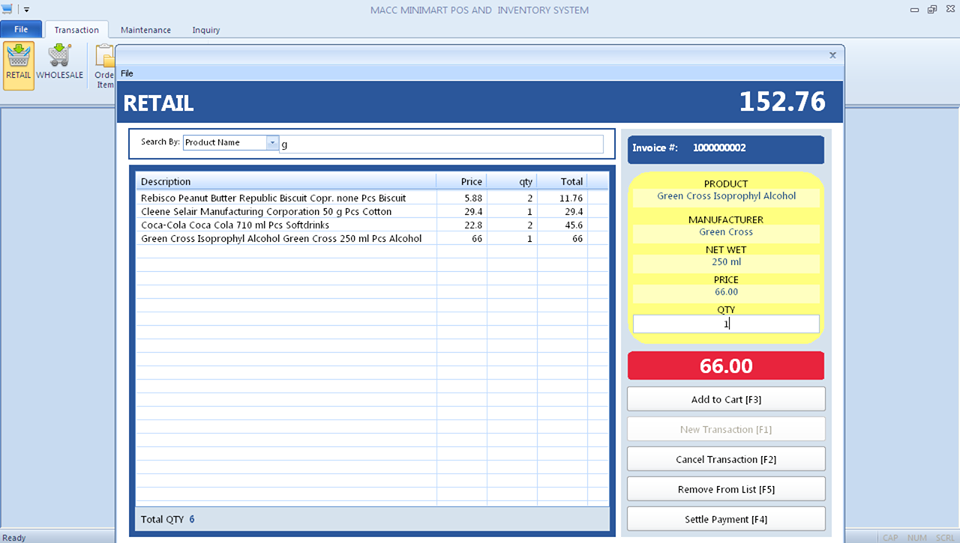Select the Rebisco Peanut Butter row

coord(372,198)
